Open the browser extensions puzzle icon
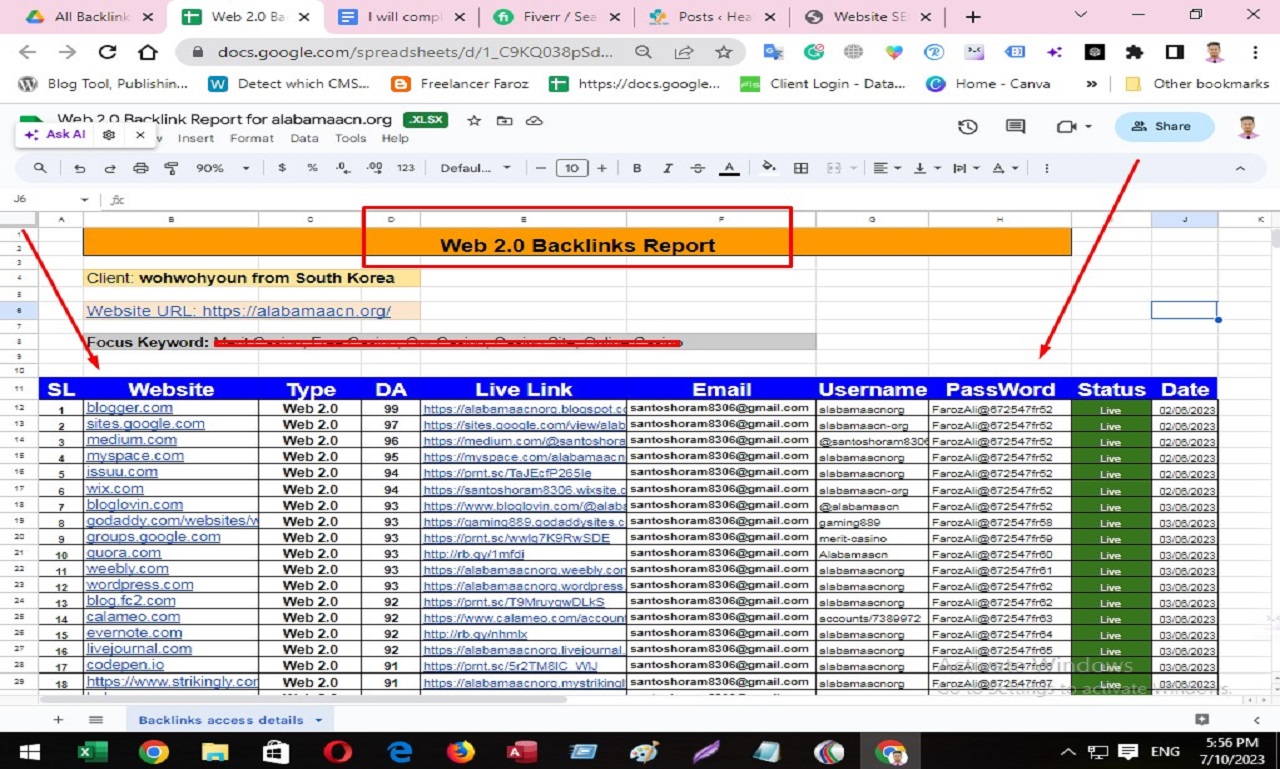Image resolution: width=1280 pixels, height=769 pixels. tap(1133, 53)
